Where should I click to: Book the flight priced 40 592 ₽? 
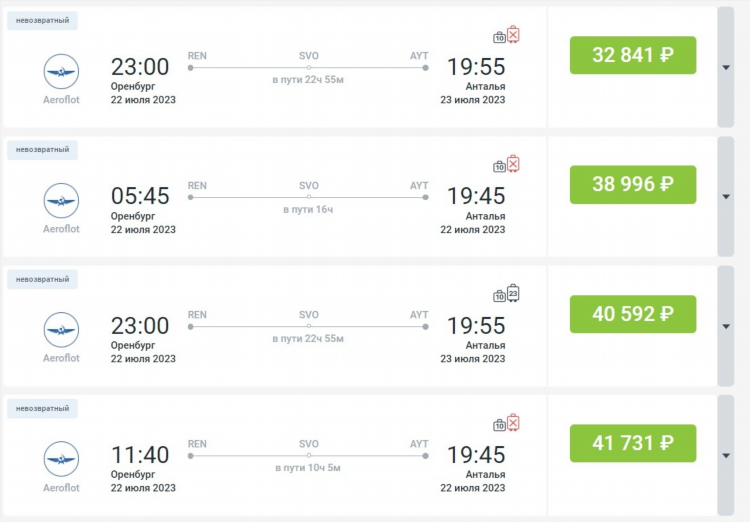tap(633, 314)
